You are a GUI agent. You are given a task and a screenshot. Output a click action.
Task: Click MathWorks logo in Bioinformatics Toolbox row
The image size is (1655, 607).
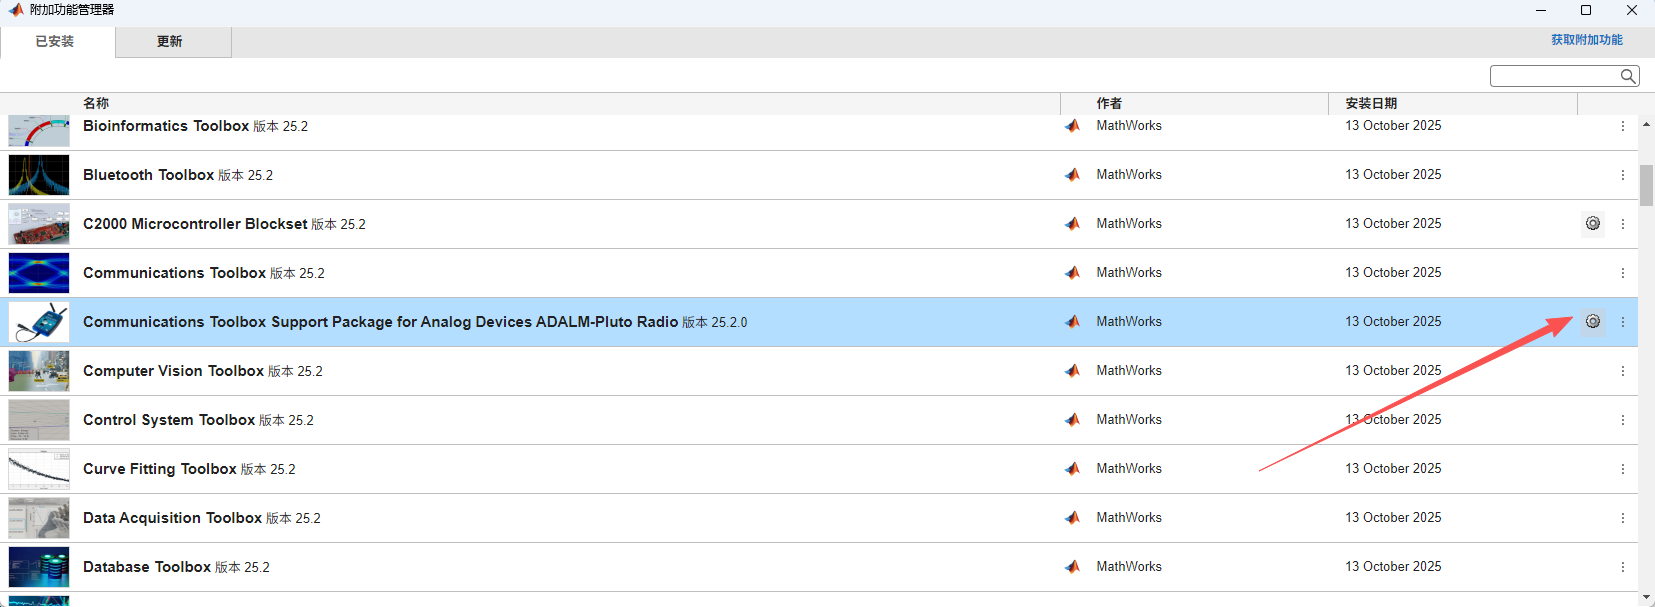pos(1073,126)
